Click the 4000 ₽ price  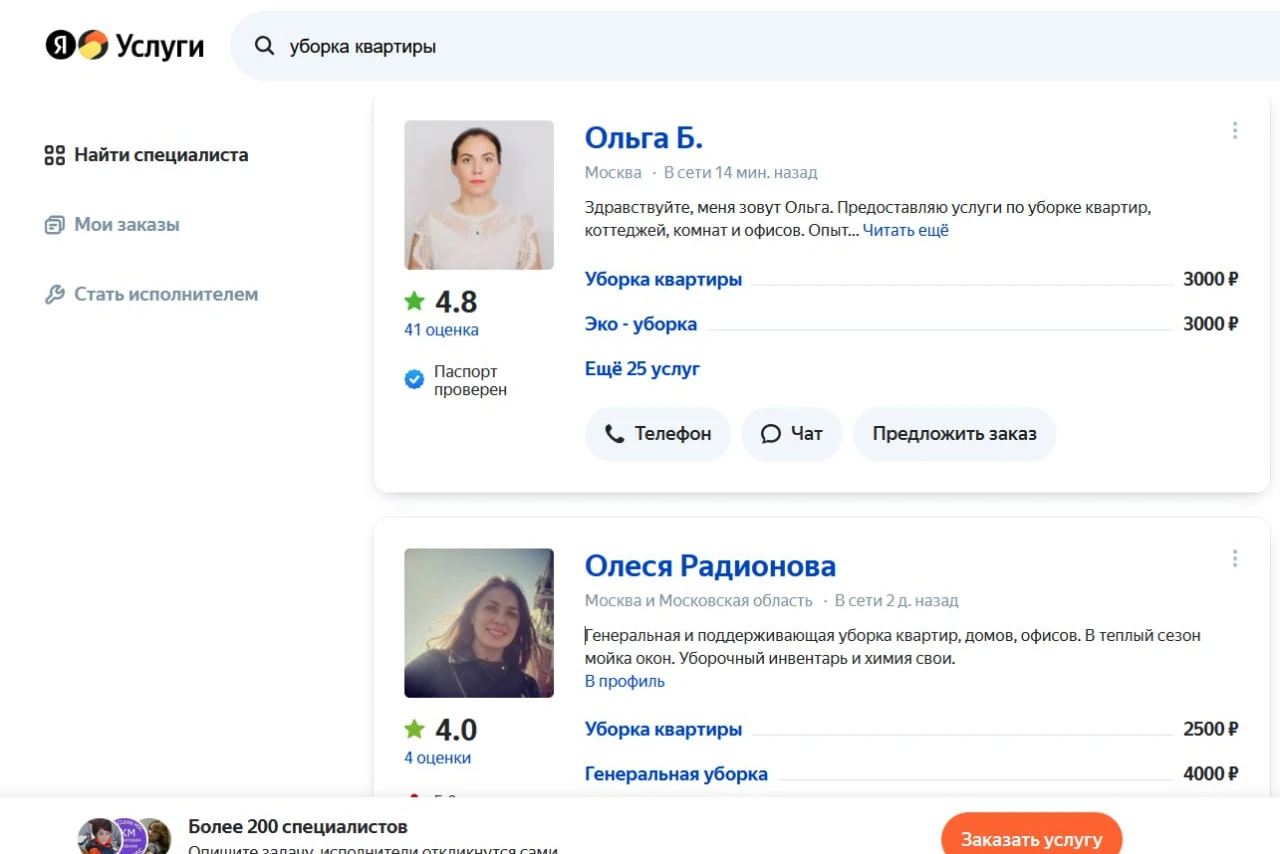[1211, 774]
